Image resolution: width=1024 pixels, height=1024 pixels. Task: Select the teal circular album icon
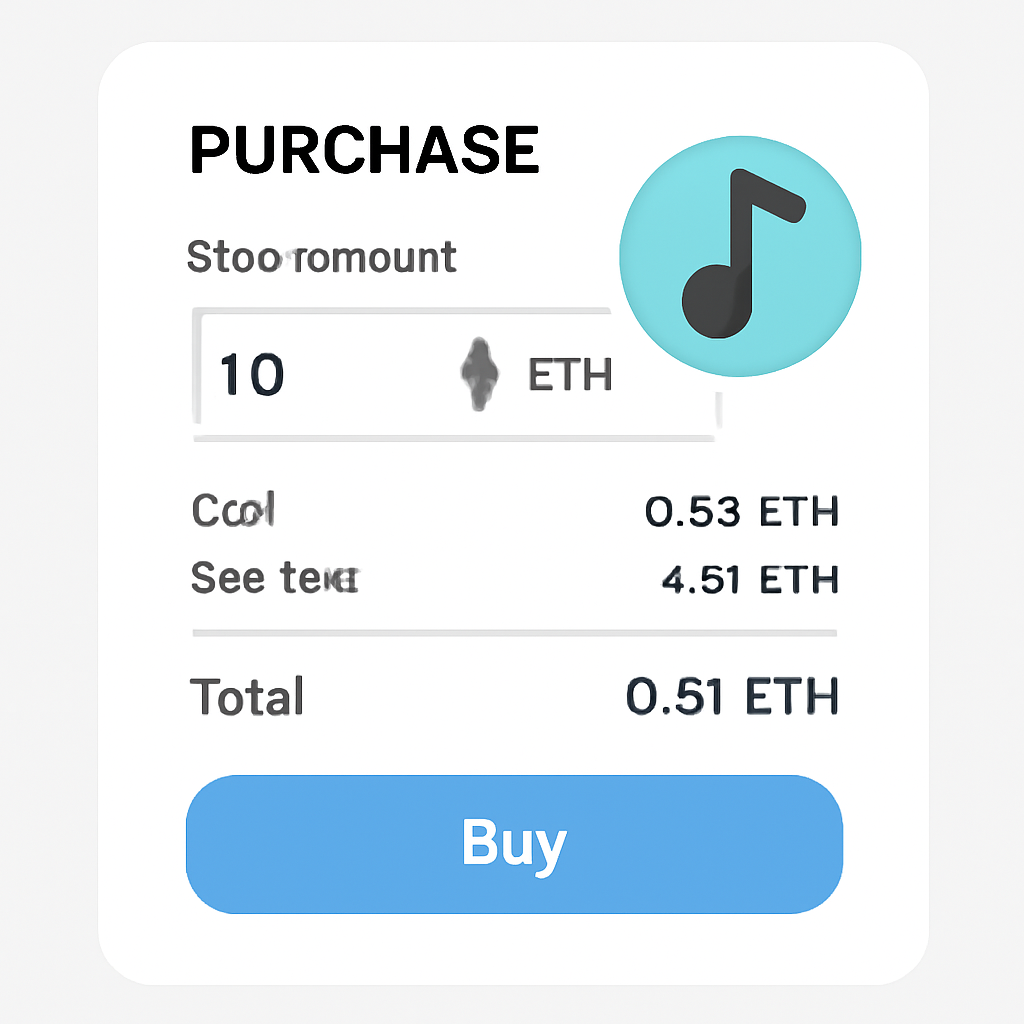[x=740, y=255]
